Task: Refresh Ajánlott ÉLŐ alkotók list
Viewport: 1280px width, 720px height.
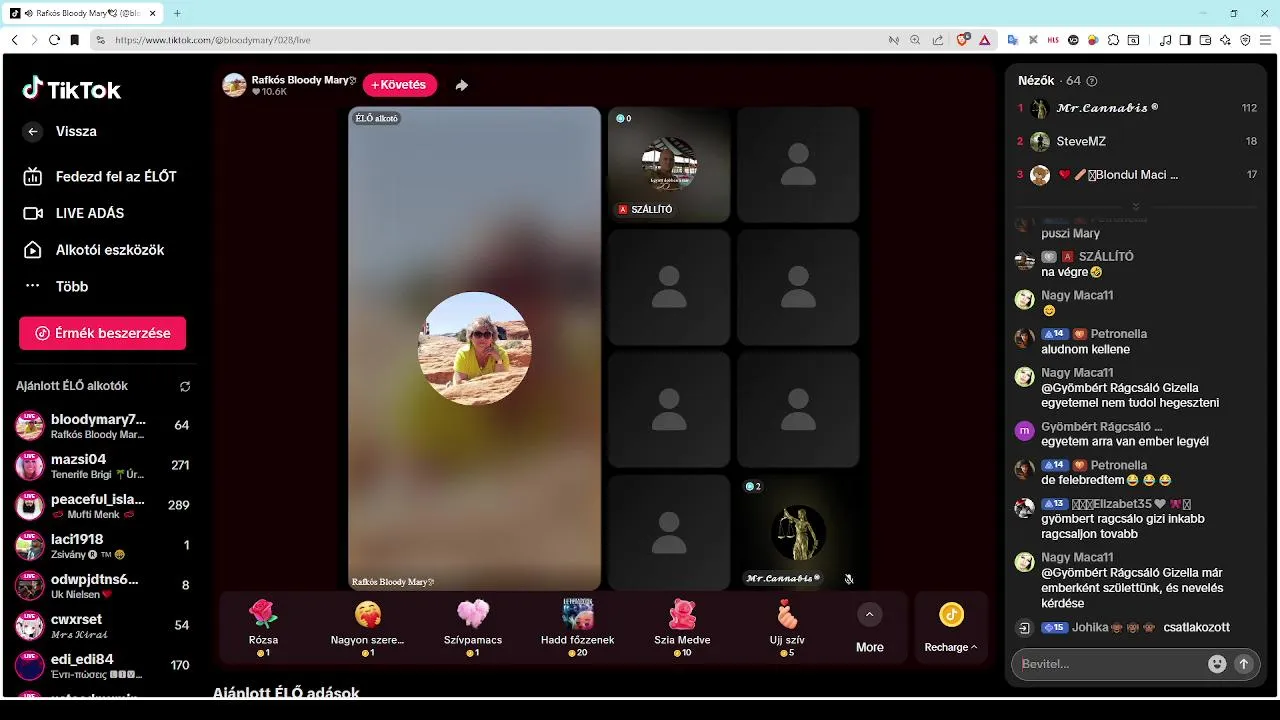Action: pyautogui.click(x=185, y=386)
